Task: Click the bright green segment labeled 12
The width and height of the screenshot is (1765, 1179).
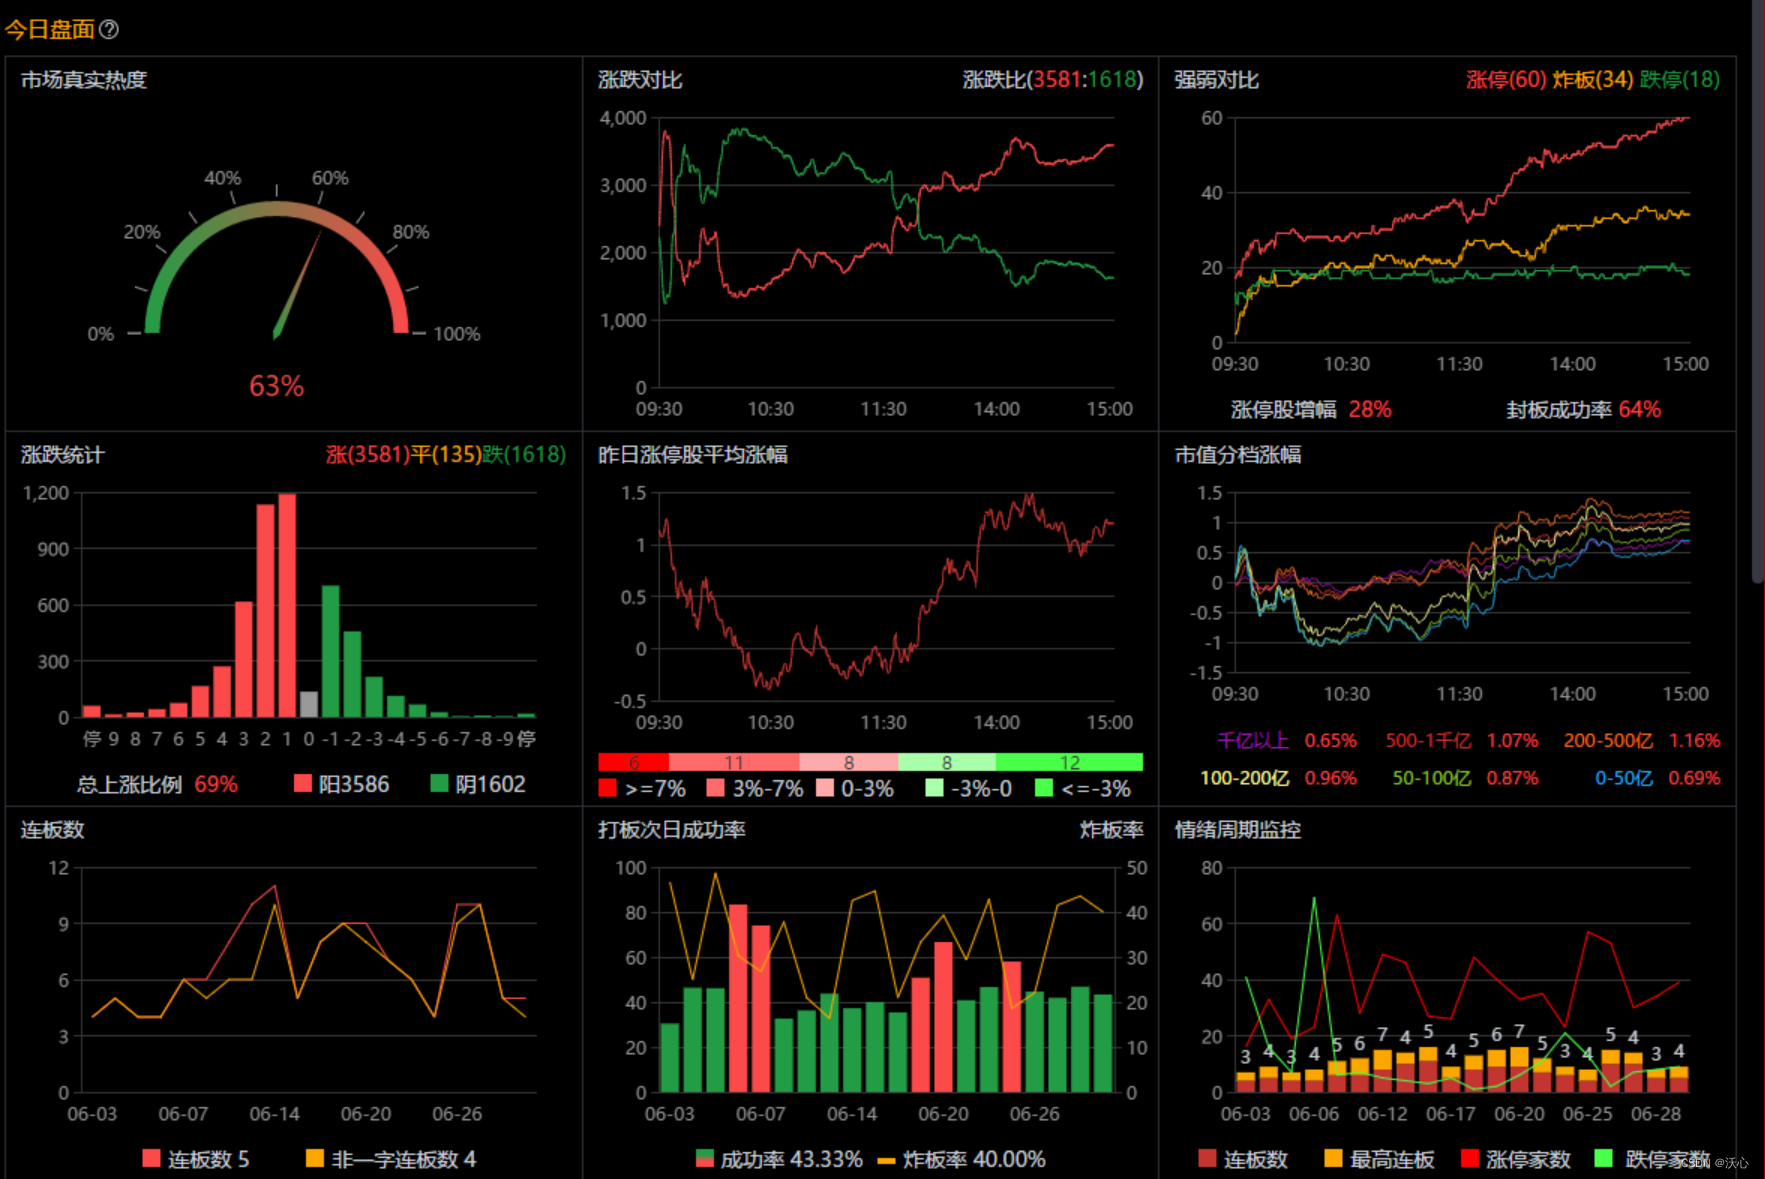Action: [1069, 762]
